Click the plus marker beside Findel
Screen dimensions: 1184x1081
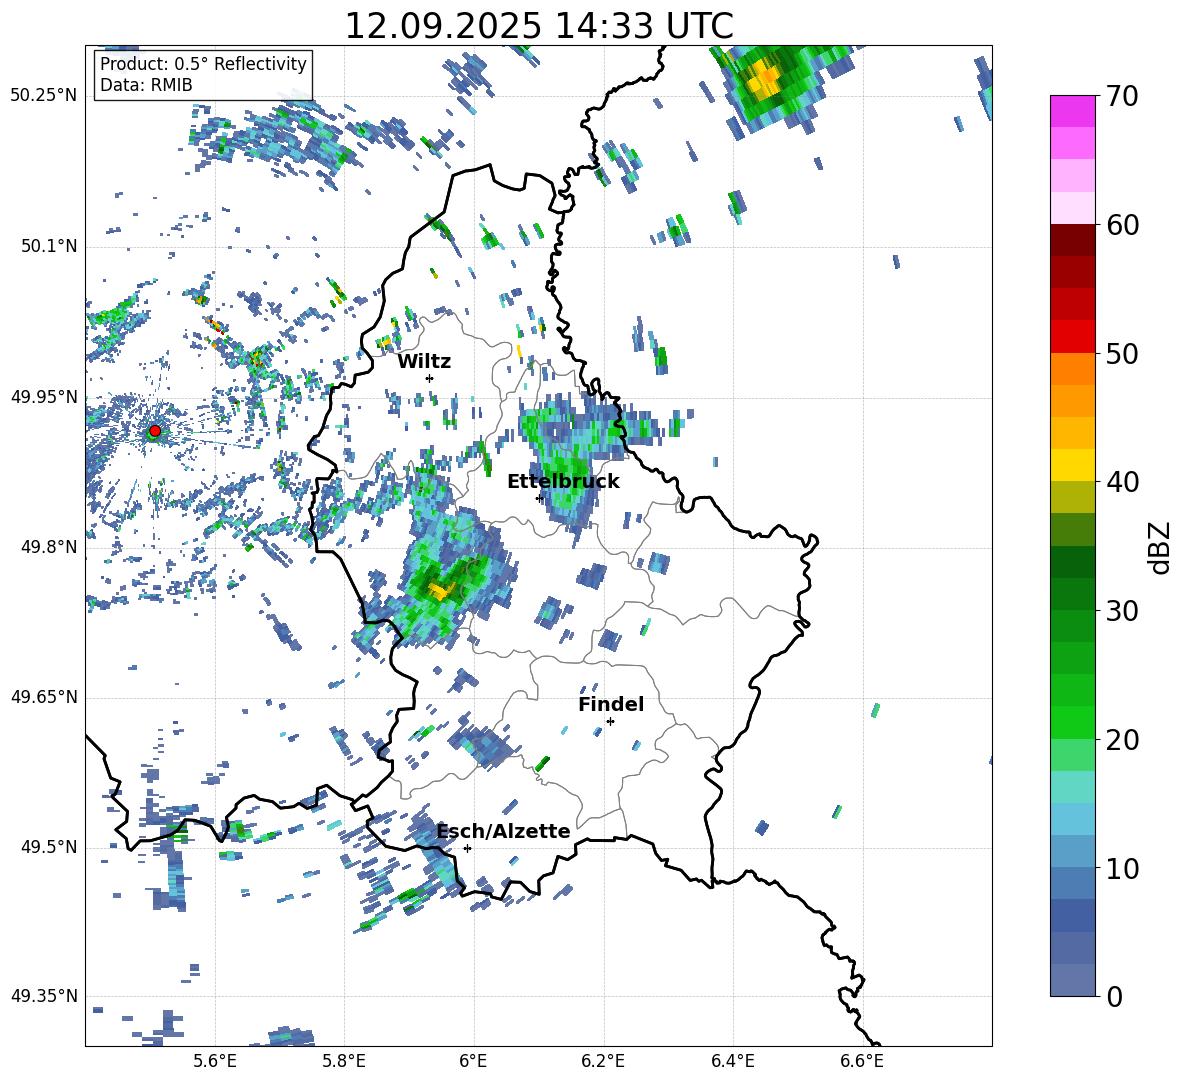610,722
